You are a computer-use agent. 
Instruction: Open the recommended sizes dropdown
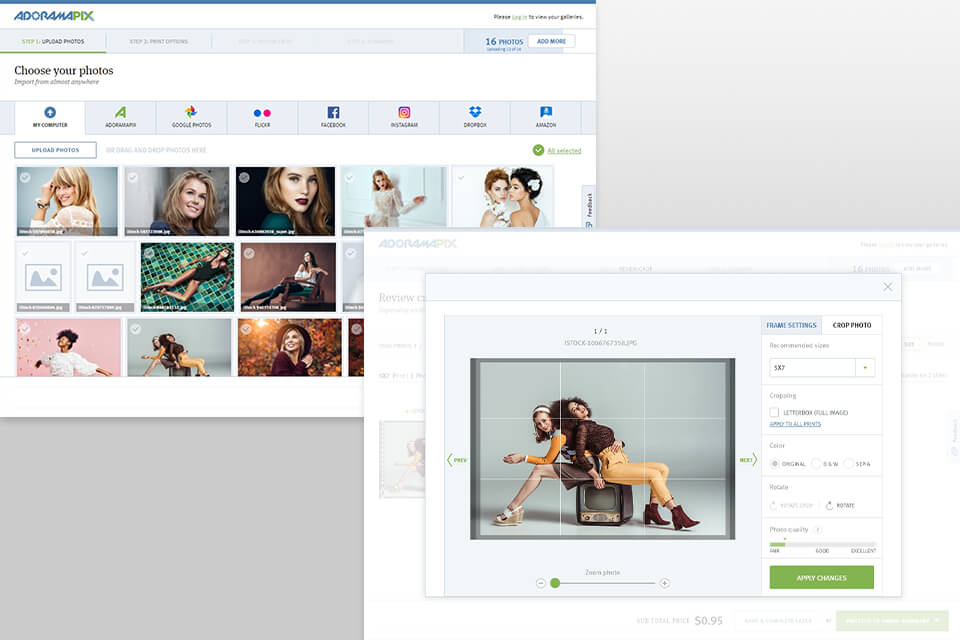(x=866, y=367)
